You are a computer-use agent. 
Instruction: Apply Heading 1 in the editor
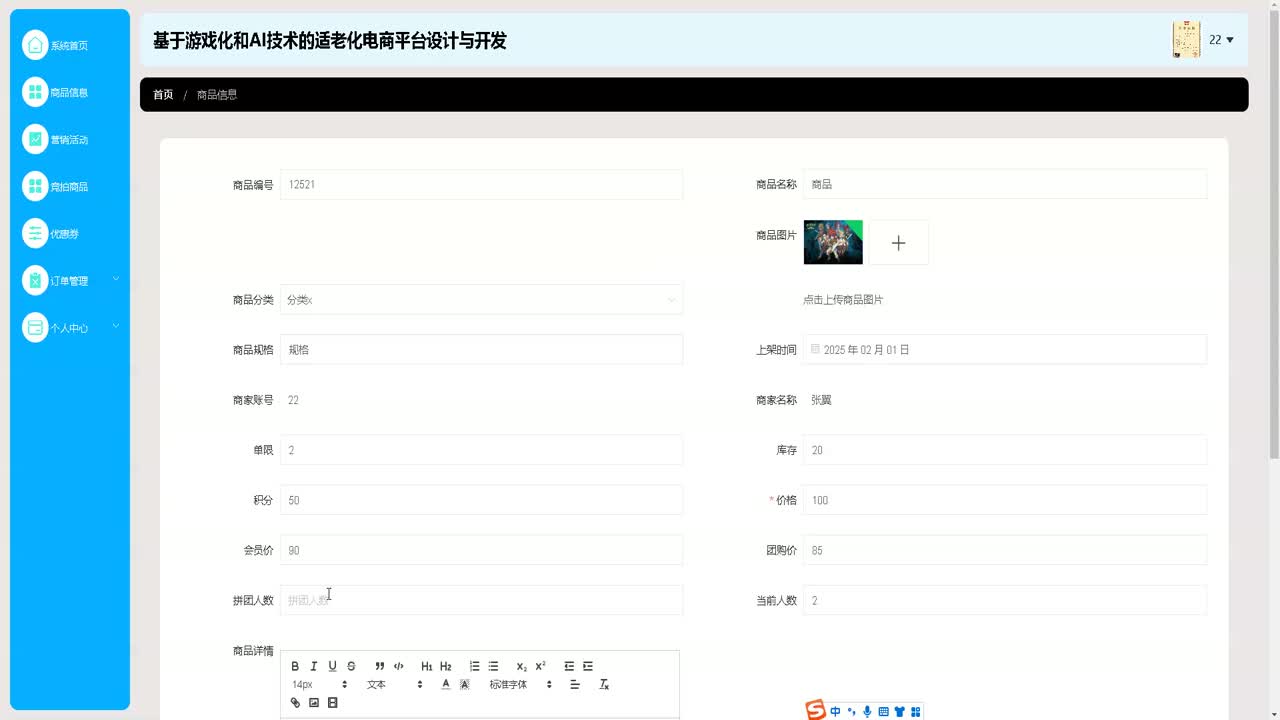(427, 666)
